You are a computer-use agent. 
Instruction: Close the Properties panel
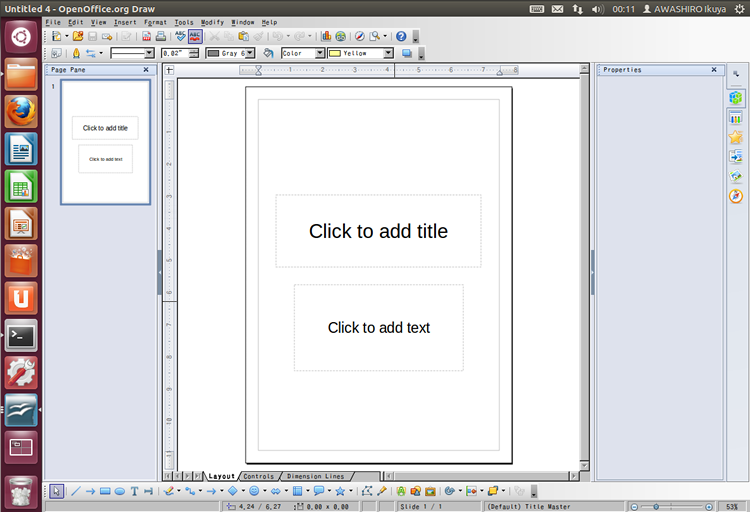714,70
